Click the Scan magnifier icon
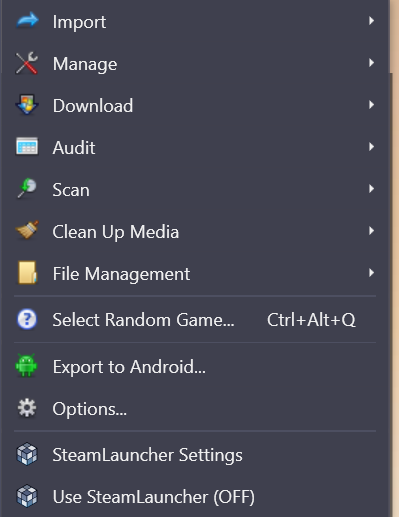 (x=27, y=189)
